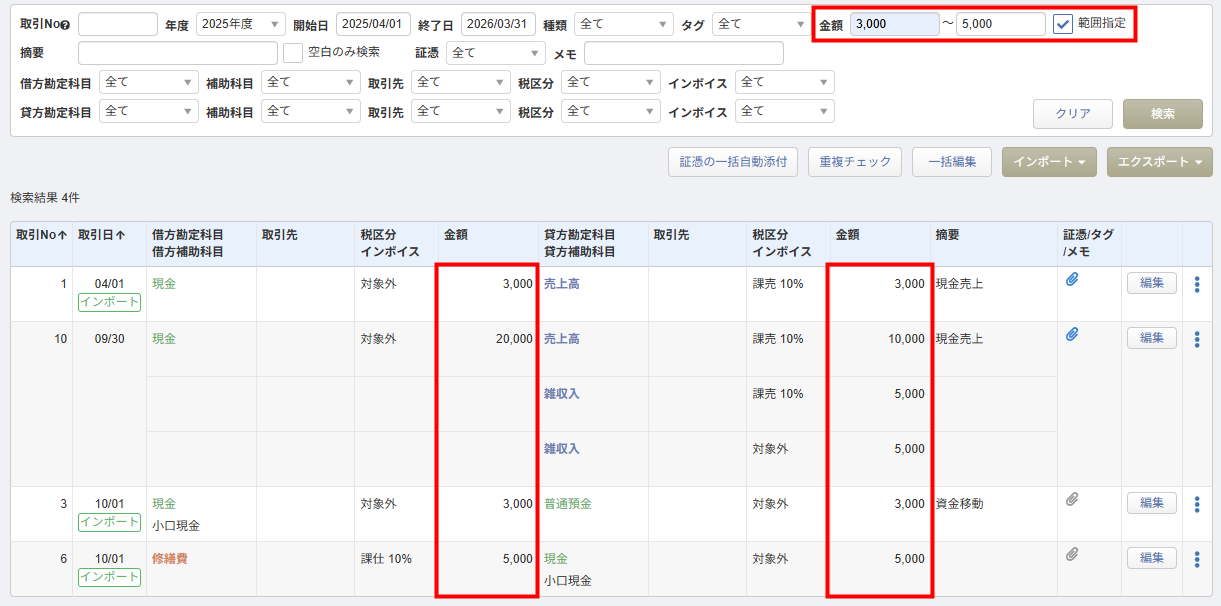Click the 検索 button

click(x=1163, y=114)
